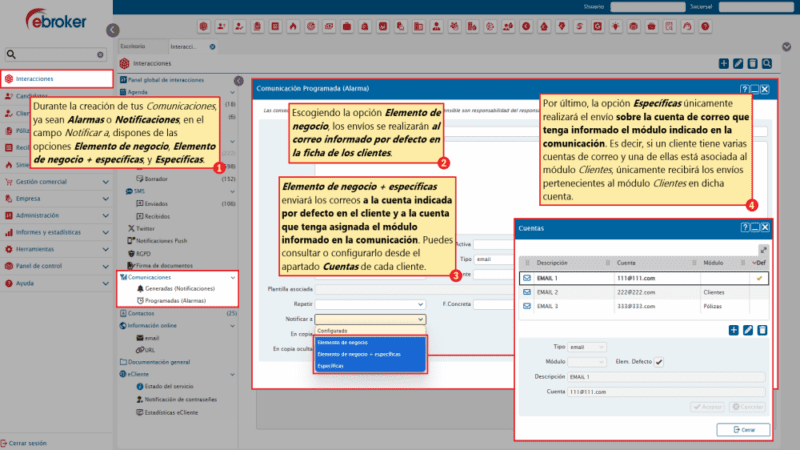Viewport: 800px width, 450px height.
Task: Click the search magnifier in the left sidebar
Action: 11,54
